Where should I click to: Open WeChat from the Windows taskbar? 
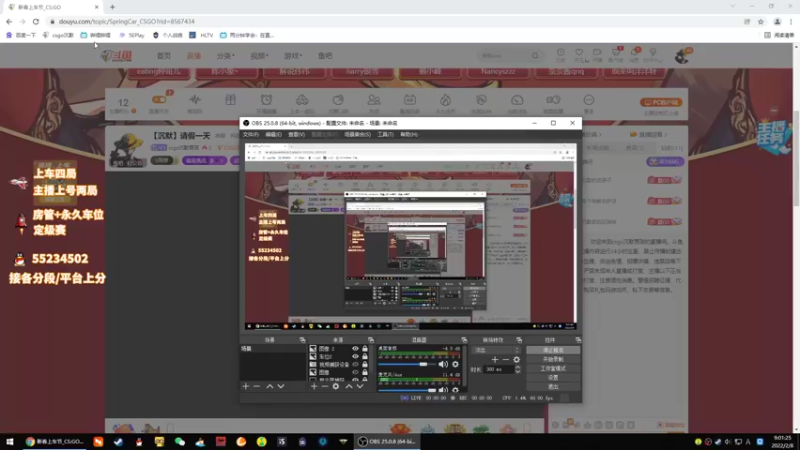pos(180,442)
